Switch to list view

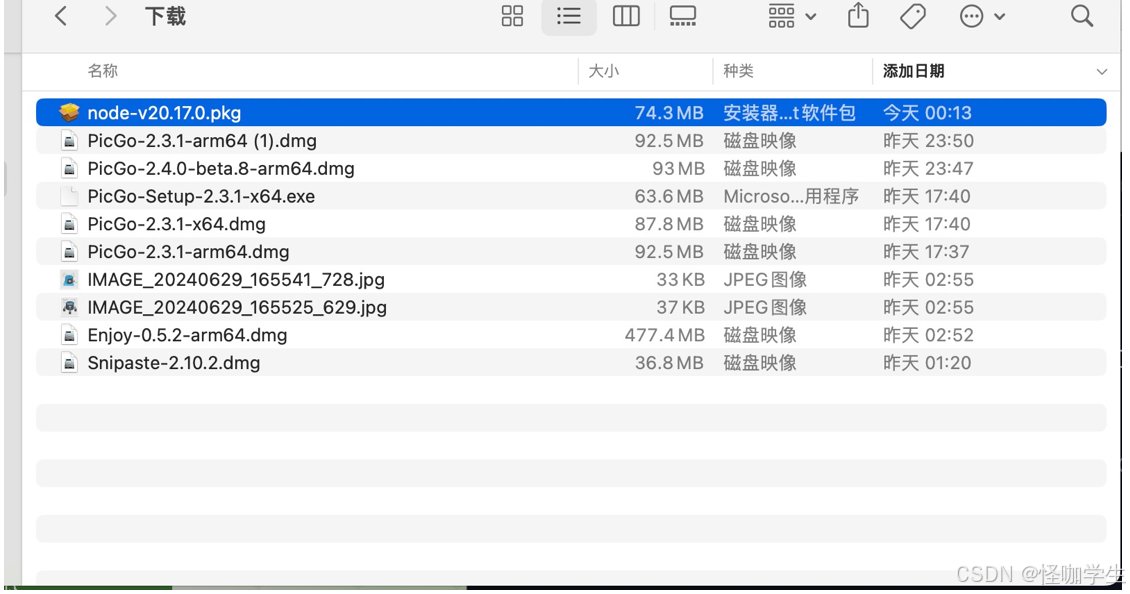(x=569, y=16)
